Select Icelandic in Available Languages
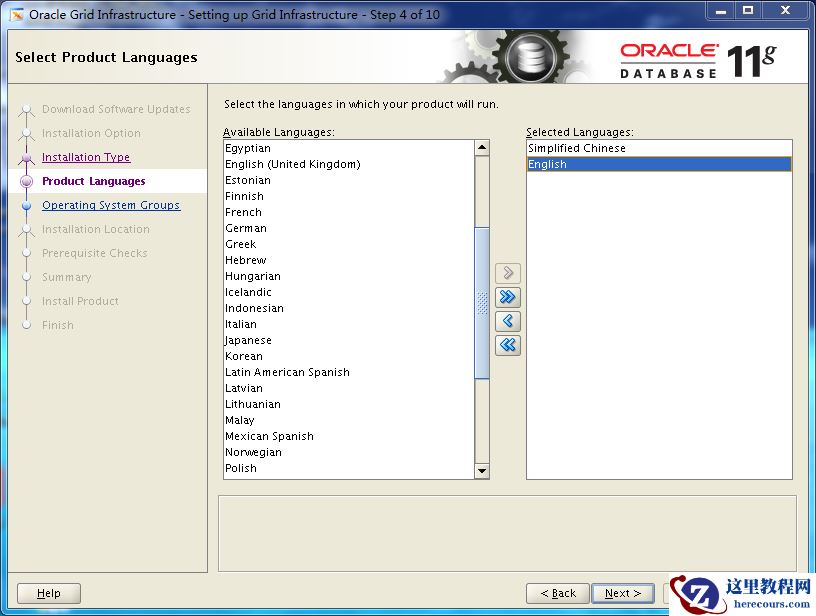The image size is (816, 616). point(349,292)
